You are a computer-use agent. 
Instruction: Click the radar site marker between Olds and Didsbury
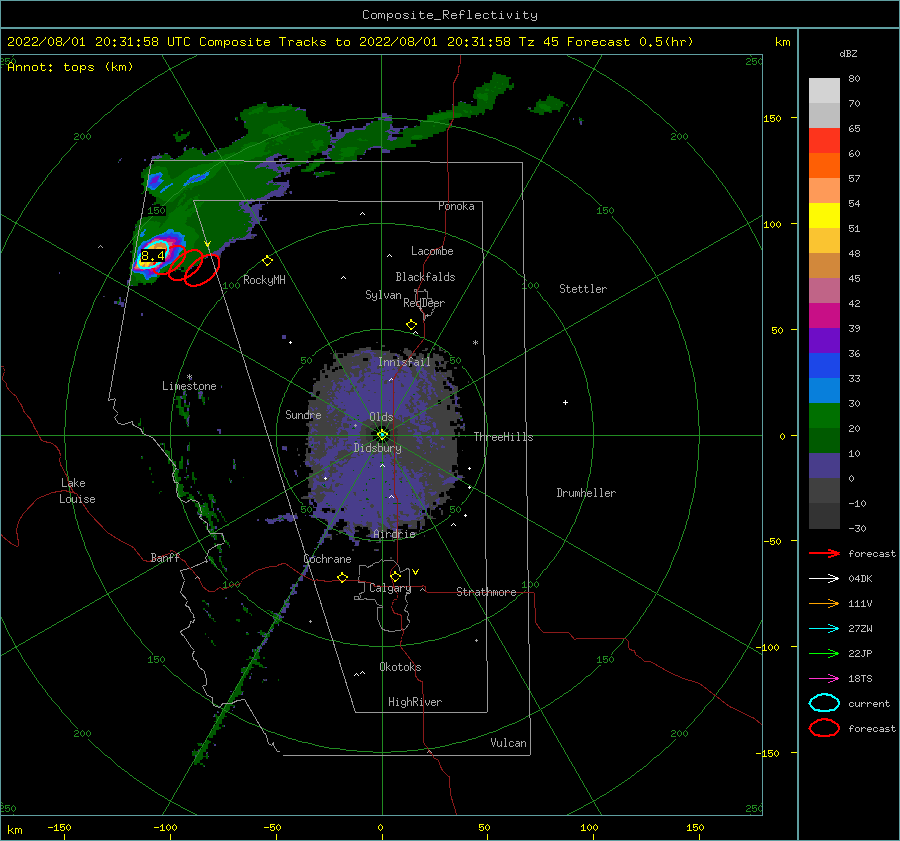(x=382, y=435)
